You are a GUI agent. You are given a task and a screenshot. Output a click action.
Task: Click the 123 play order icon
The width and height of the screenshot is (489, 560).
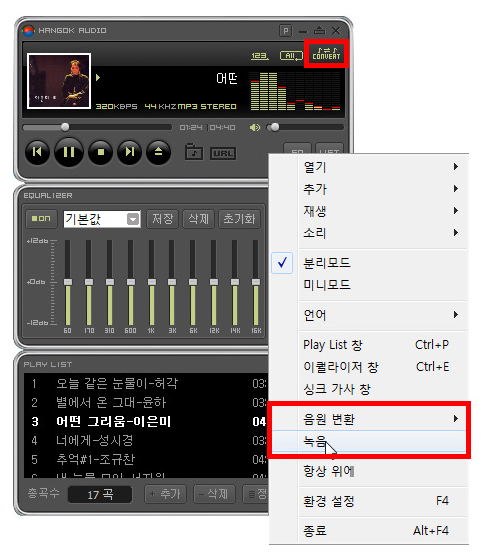(x=260, y=56)
